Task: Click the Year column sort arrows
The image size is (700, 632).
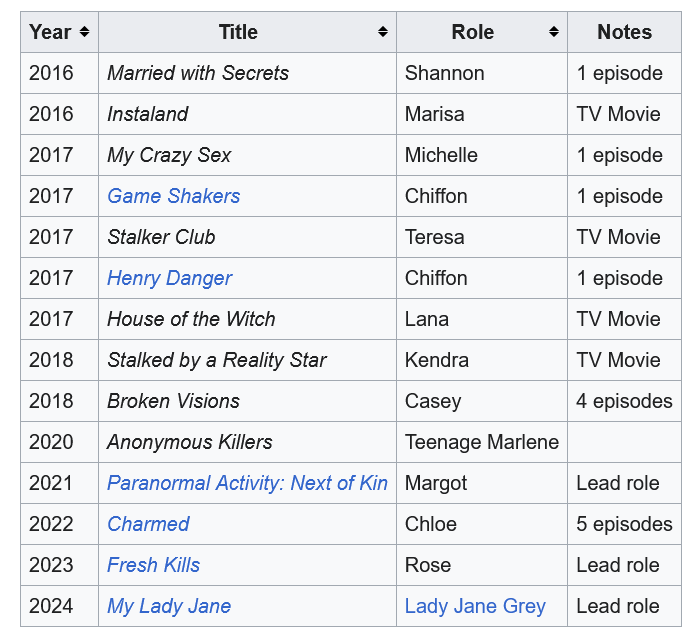Action: [84, 32]
